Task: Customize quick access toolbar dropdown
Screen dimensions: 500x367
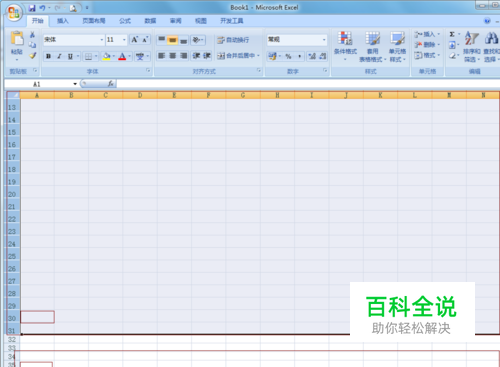Action: click(x=87, y=8)
